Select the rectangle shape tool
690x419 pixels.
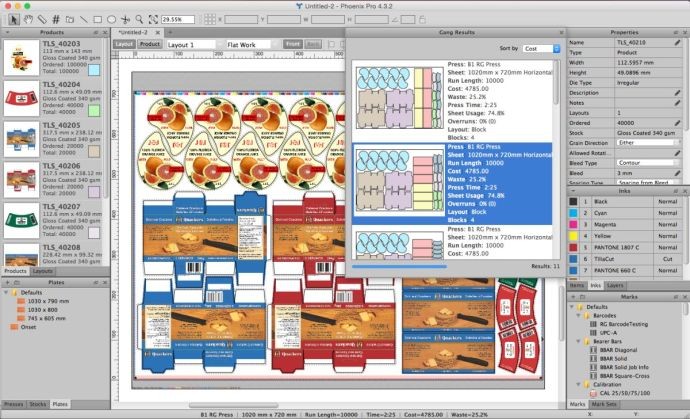[96, 18]
